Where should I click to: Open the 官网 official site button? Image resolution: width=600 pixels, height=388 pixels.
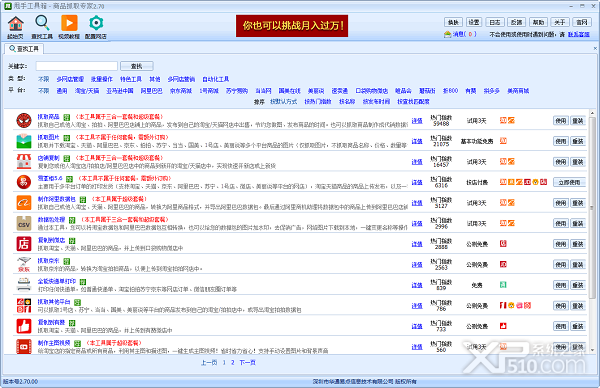582,22
